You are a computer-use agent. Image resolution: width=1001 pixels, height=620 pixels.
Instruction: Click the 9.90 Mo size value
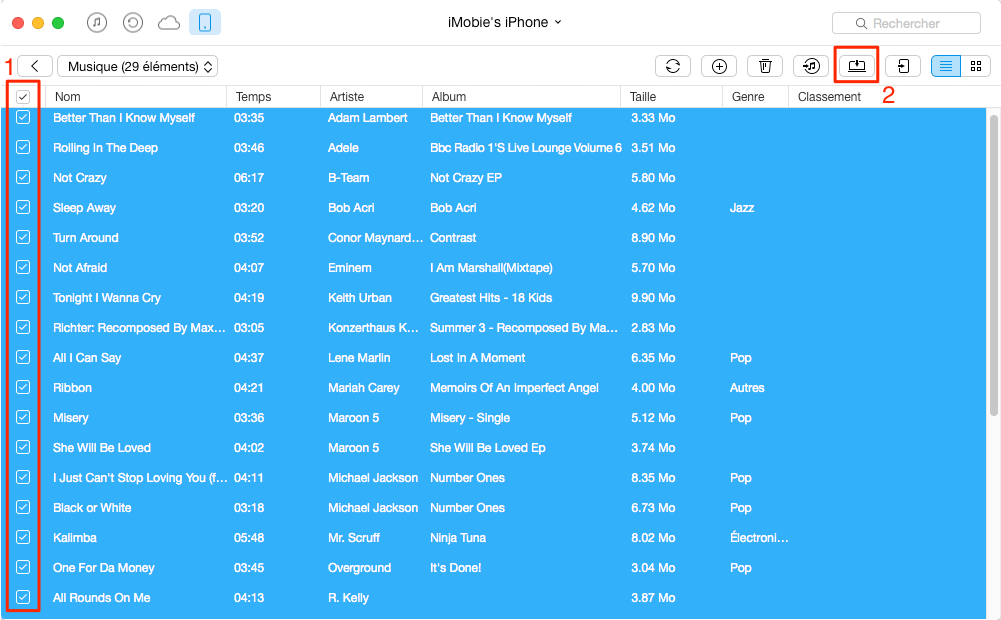[653, 298]
